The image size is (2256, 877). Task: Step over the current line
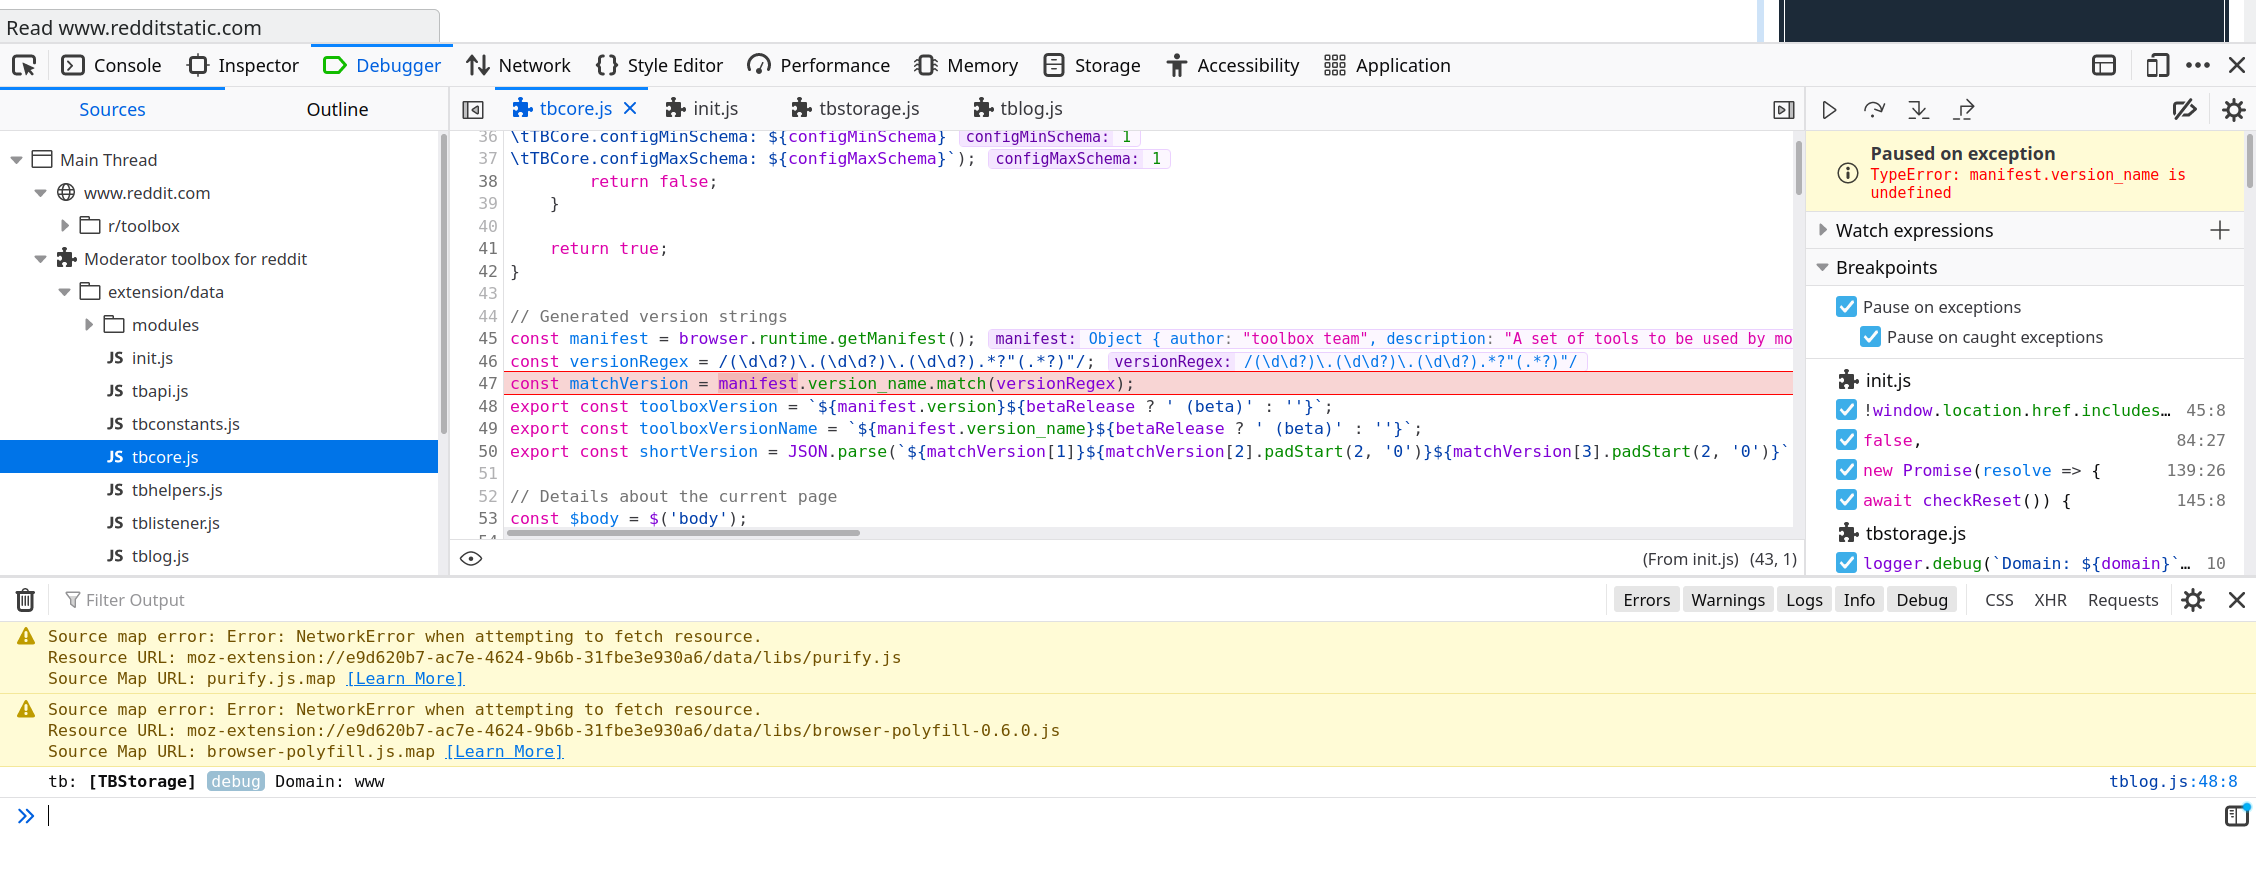pos(1874,110)
